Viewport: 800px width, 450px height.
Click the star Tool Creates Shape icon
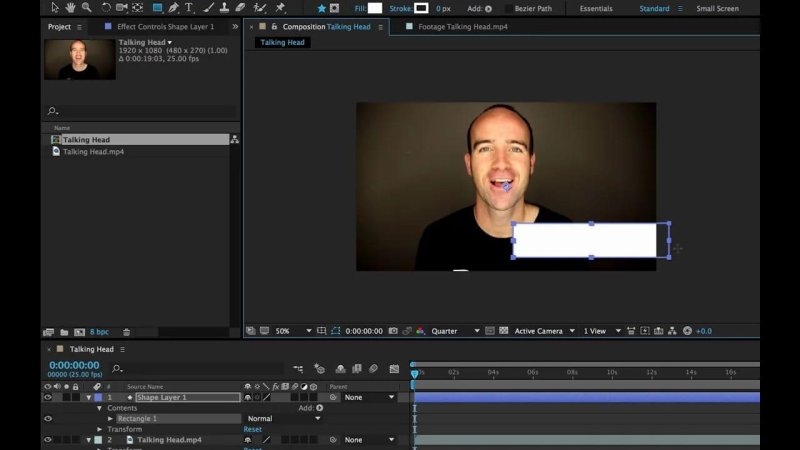[x=321, y=8]
